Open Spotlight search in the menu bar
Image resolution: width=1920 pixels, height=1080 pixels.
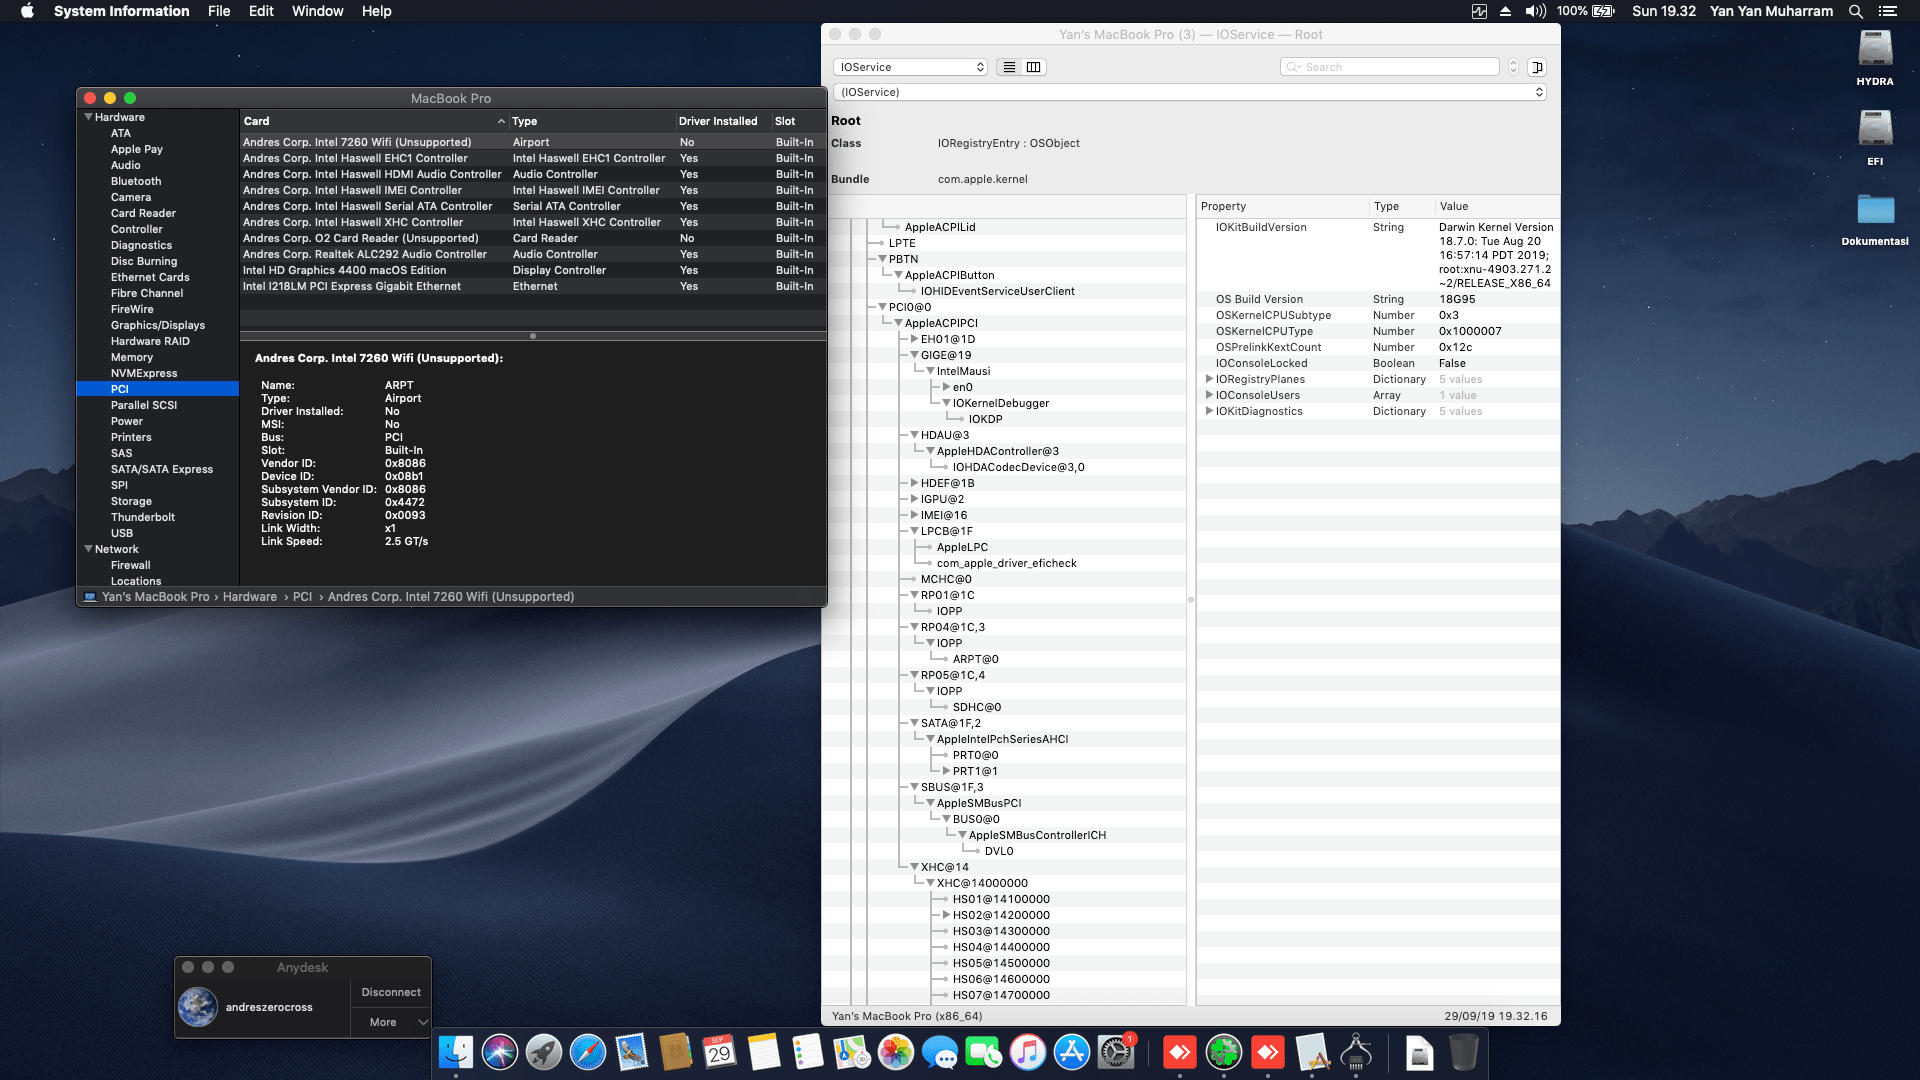pos(1855,11)
